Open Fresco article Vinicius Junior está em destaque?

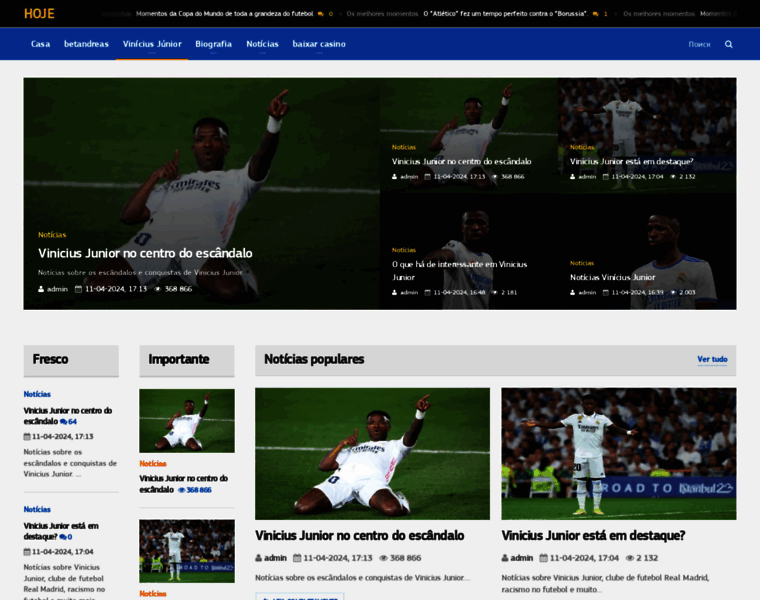click(x=61, y=531)
